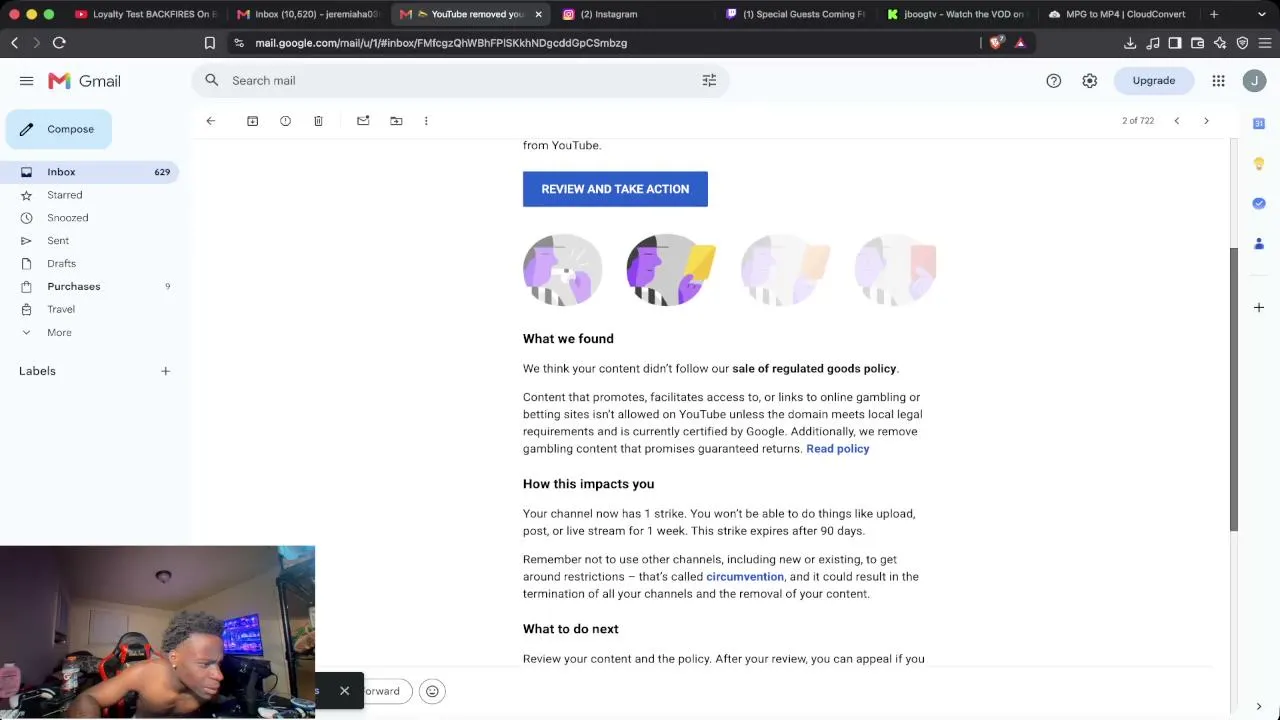Focus the Search mail field
The height and width of the screenshot is (720, 1280).
pos(460,81)
